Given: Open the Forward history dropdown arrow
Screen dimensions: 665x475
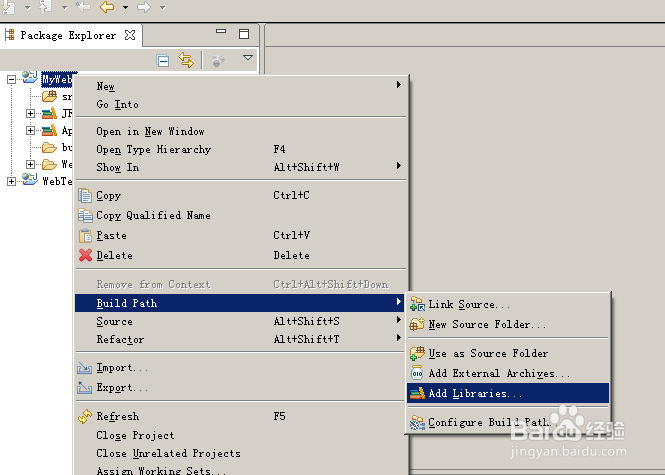Looking at the screenshot, I should 163,7.
